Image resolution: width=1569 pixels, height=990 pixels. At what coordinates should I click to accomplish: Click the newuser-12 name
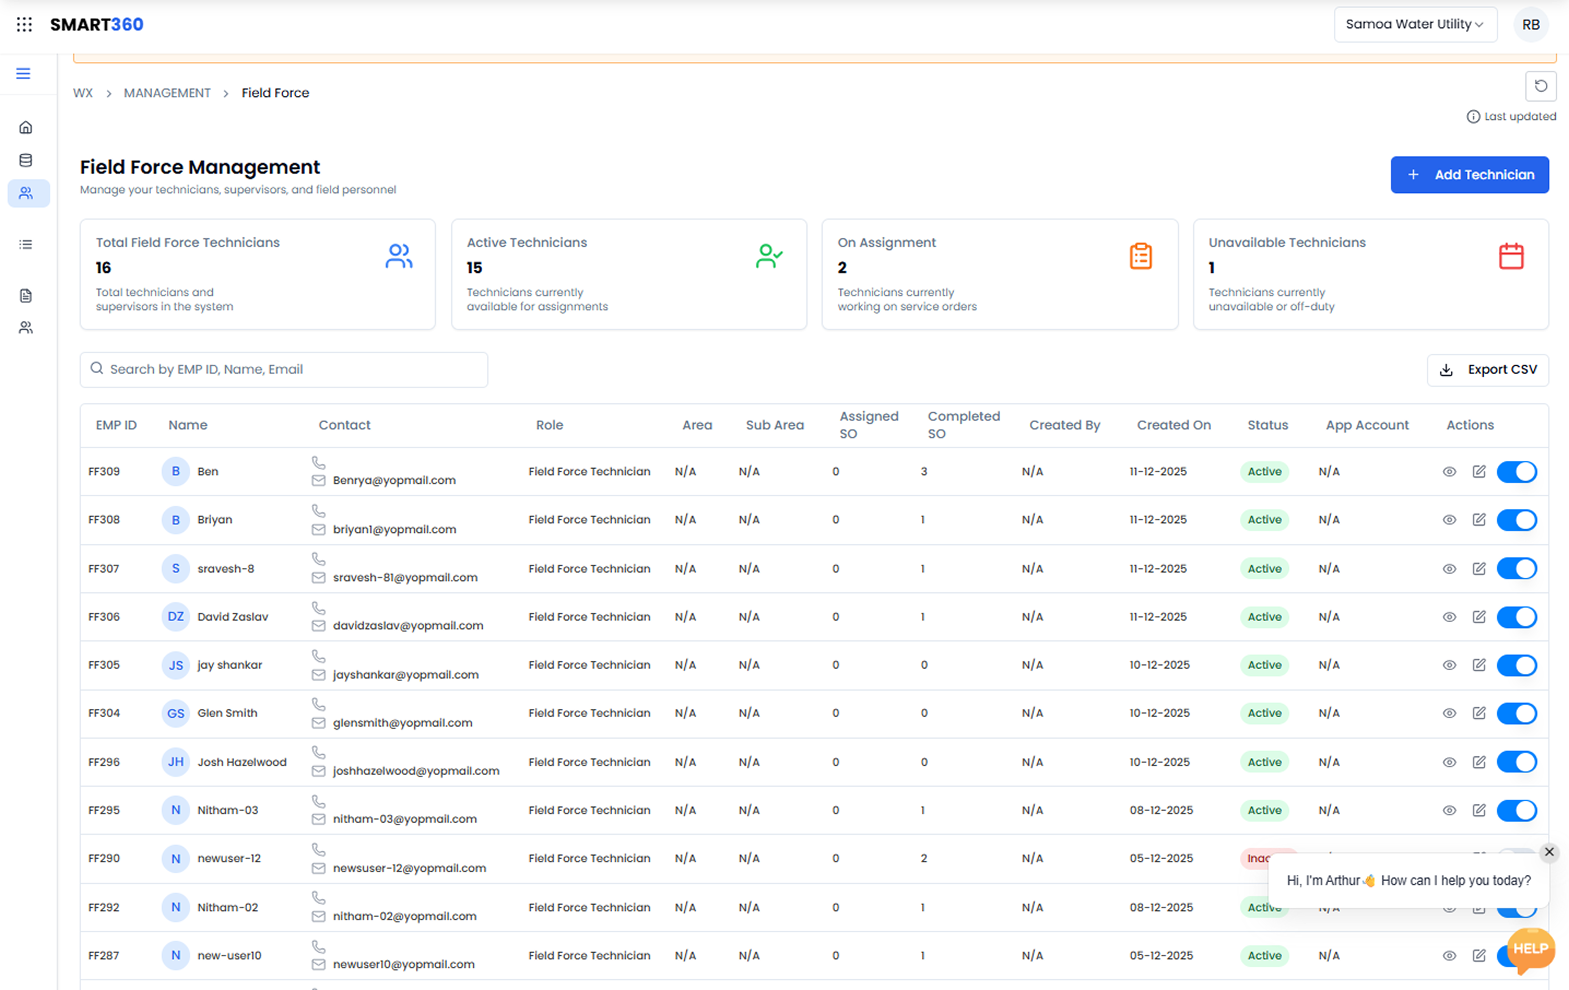pyautogui.click(x=229, y=858)
